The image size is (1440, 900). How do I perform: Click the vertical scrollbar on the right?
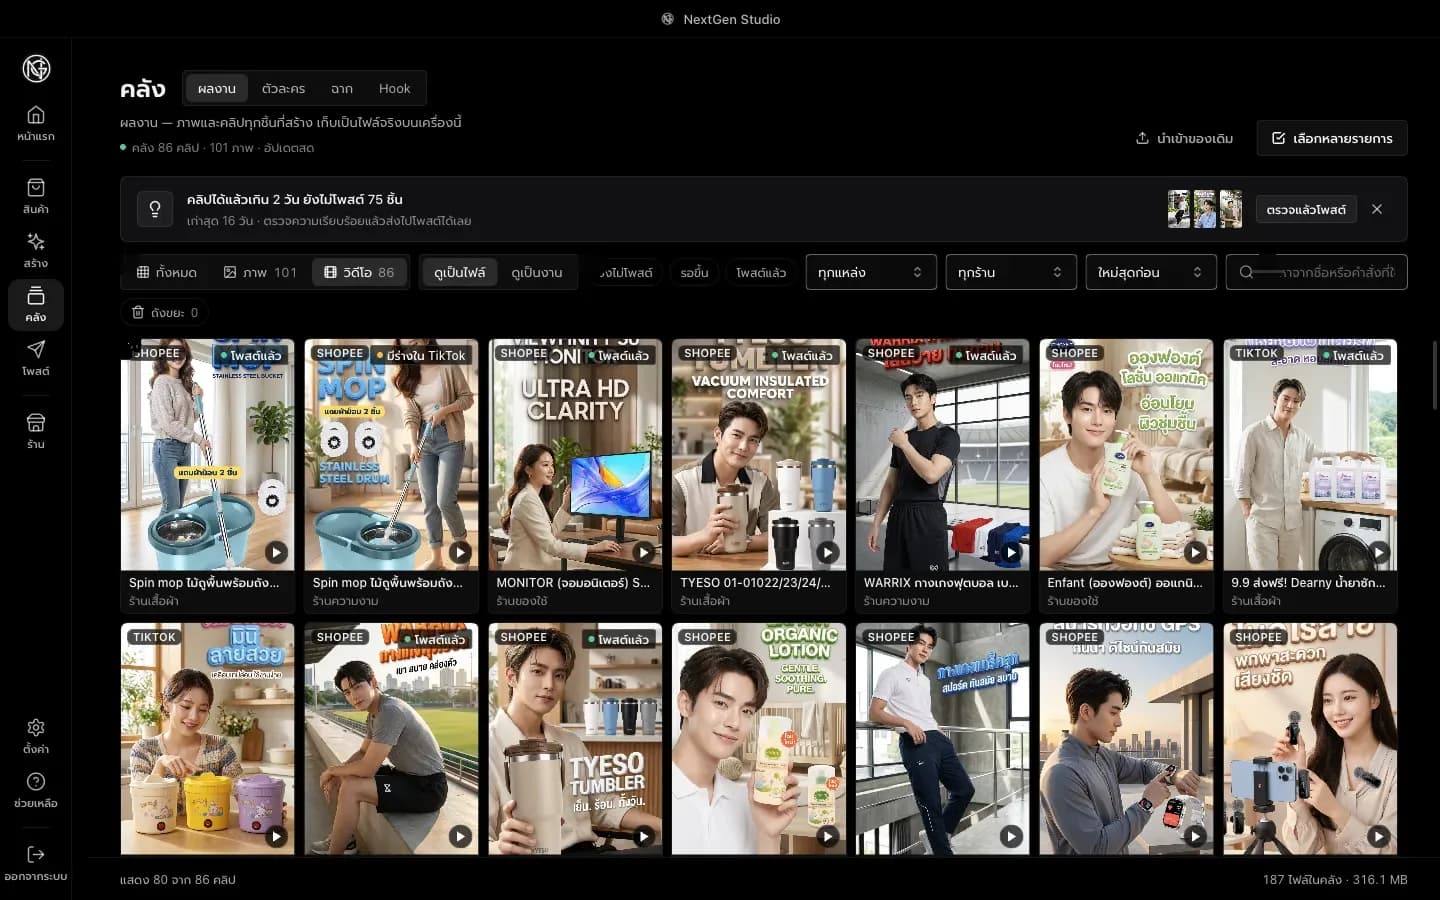[1433, 375]
